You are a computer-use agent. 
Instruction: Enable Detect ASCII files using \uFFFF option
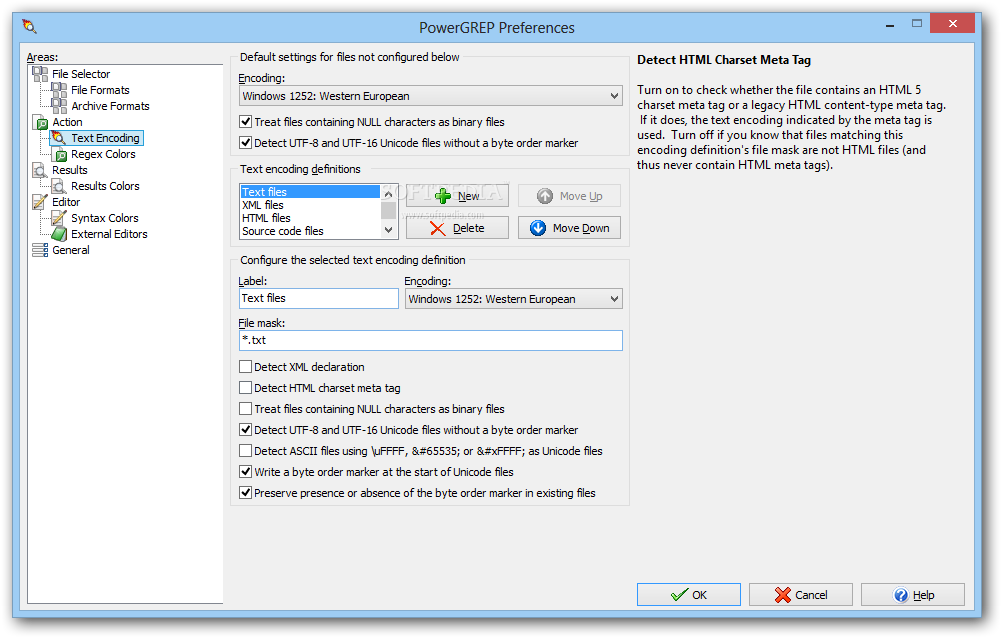245,451
